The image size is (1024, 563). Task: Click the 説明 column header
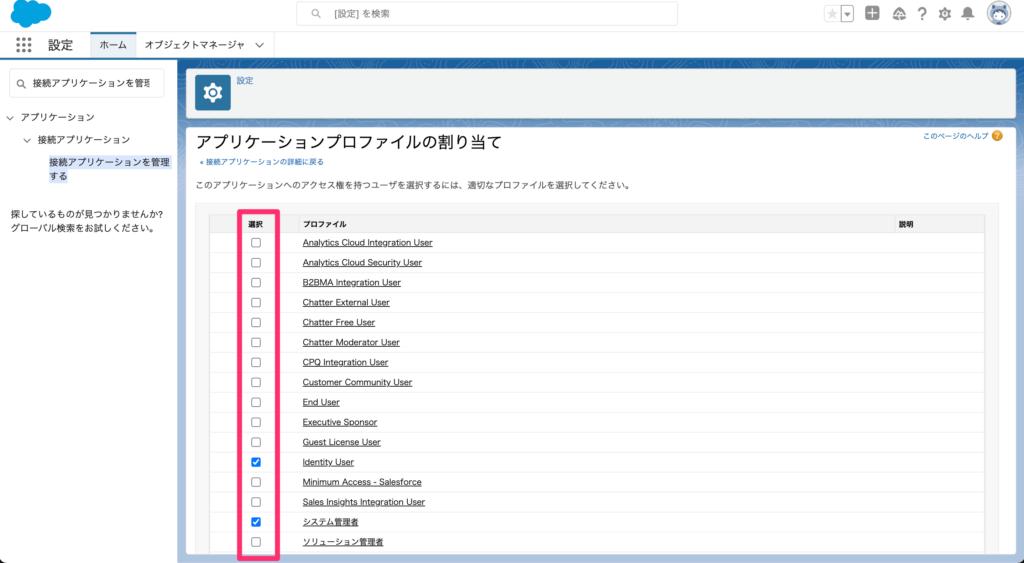pyautogui.click(x=906, y=224)
